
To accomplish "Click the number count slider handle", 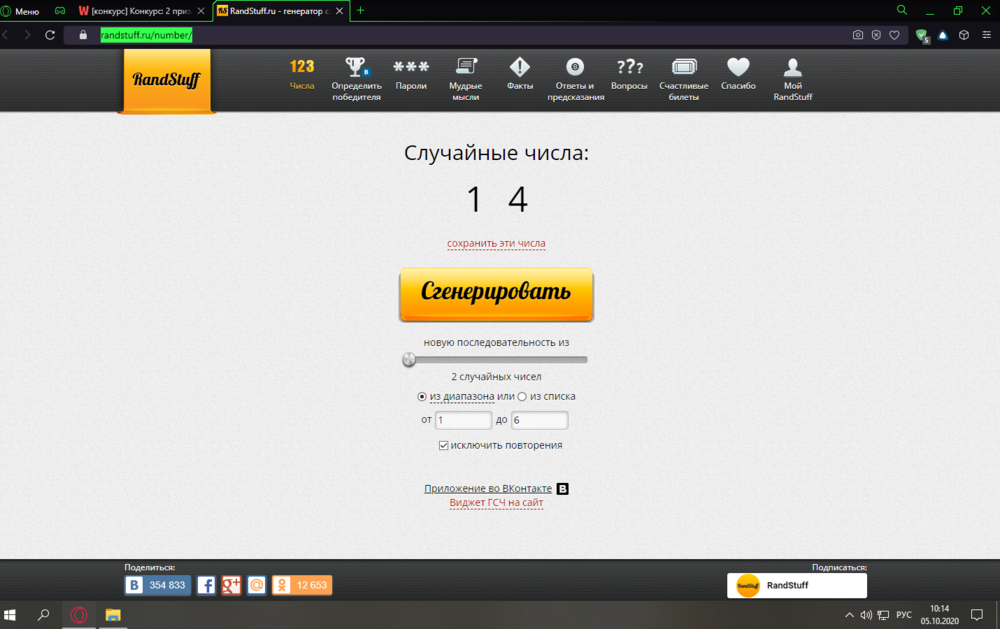I will pos(409,360).
